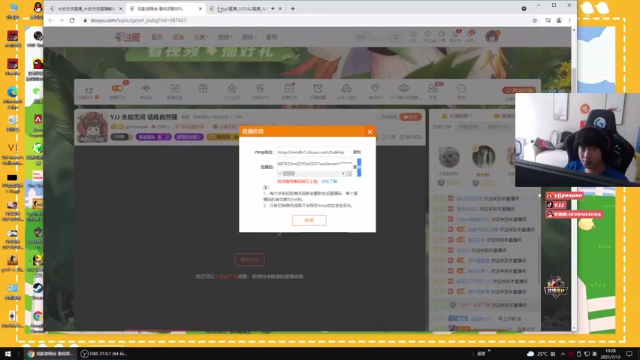This screenshot has width=640, height=360.
Task: Open a new browser tab
Action: (x=293, y=9)
